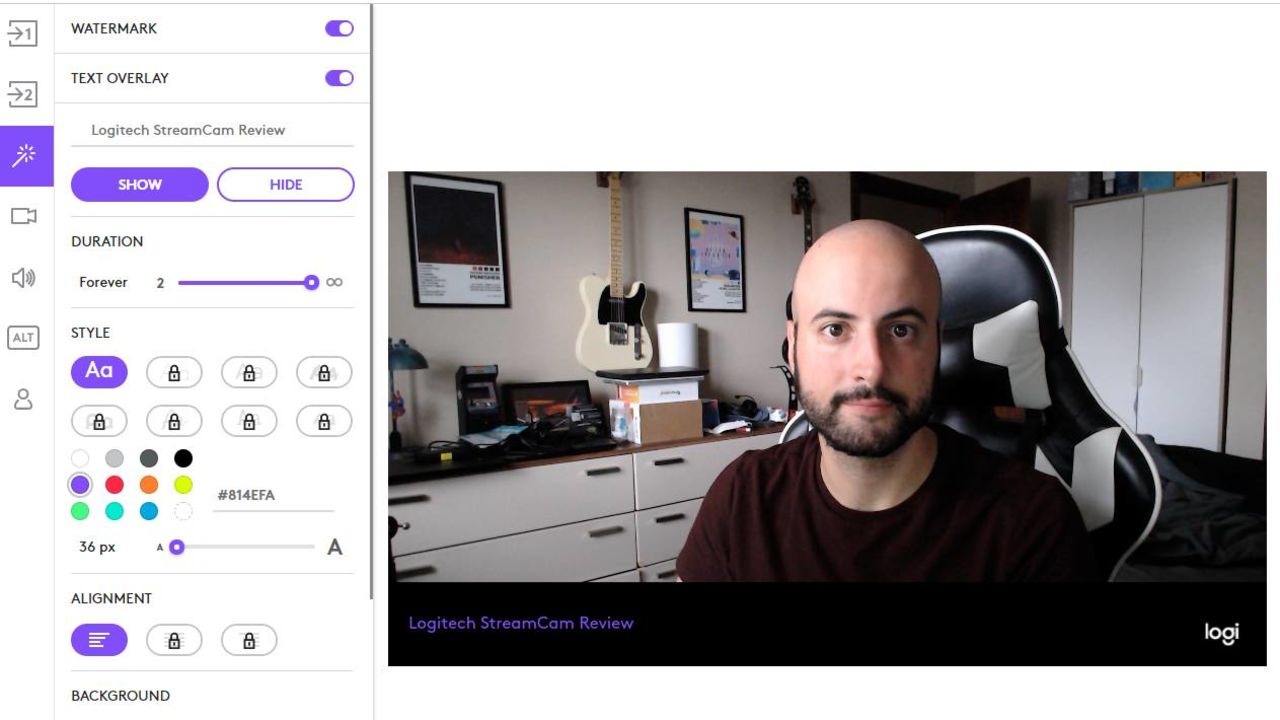Viewport: 1280px width, 720px height.
Task: Open the Source 2 sidebar tab
Action: (x=22, y=94)
